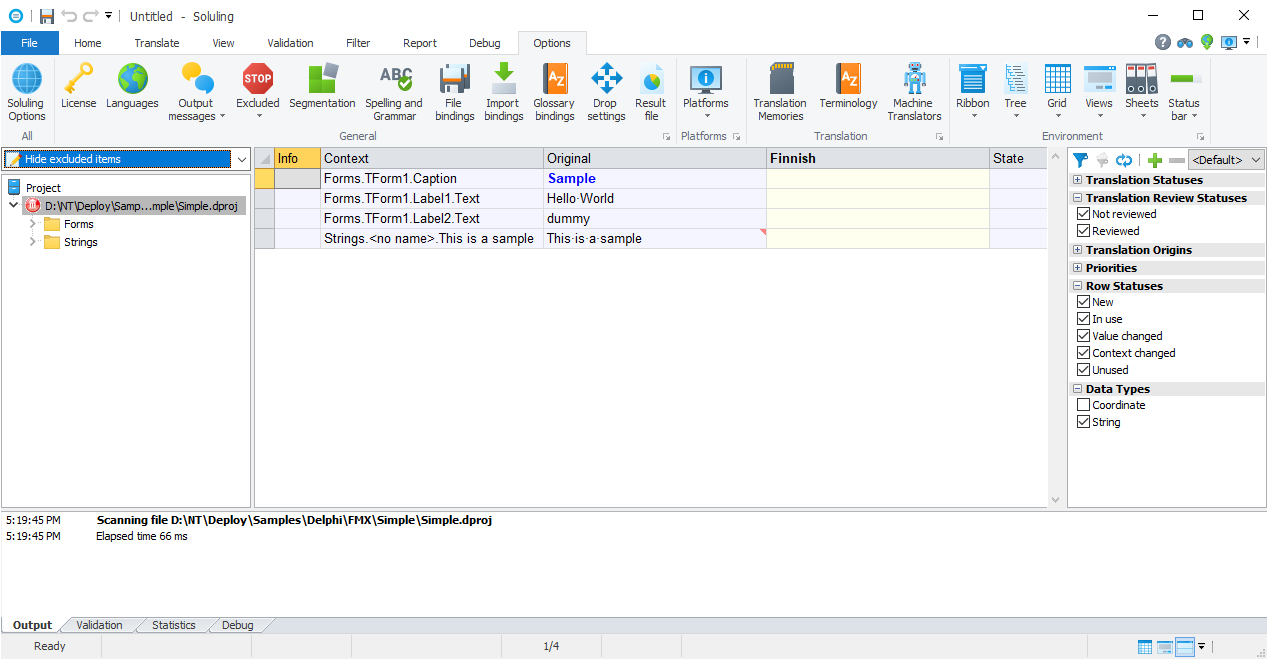Viewport: 1268px width, 660px height.
Task: Uncheck the Value changed checkbox
Action: point(1083,336)
